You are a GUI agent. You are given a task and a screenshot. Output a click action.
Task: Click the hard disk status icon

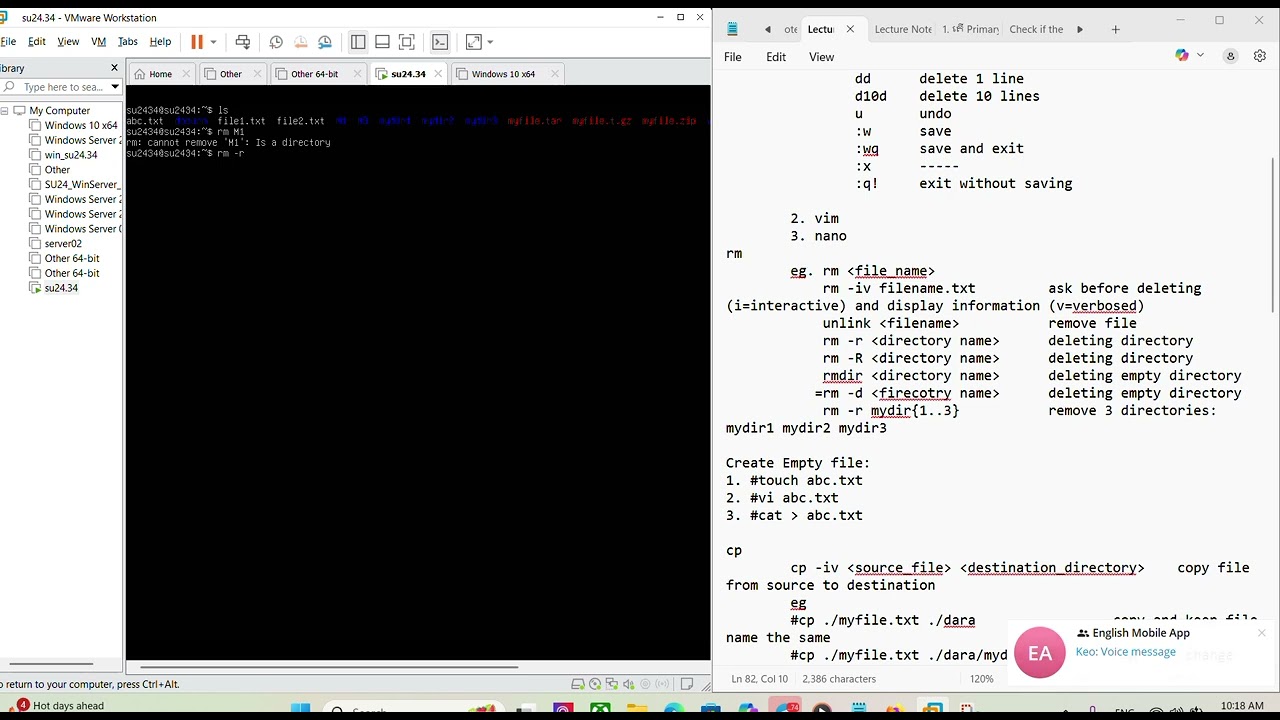[x=578, y=684]
